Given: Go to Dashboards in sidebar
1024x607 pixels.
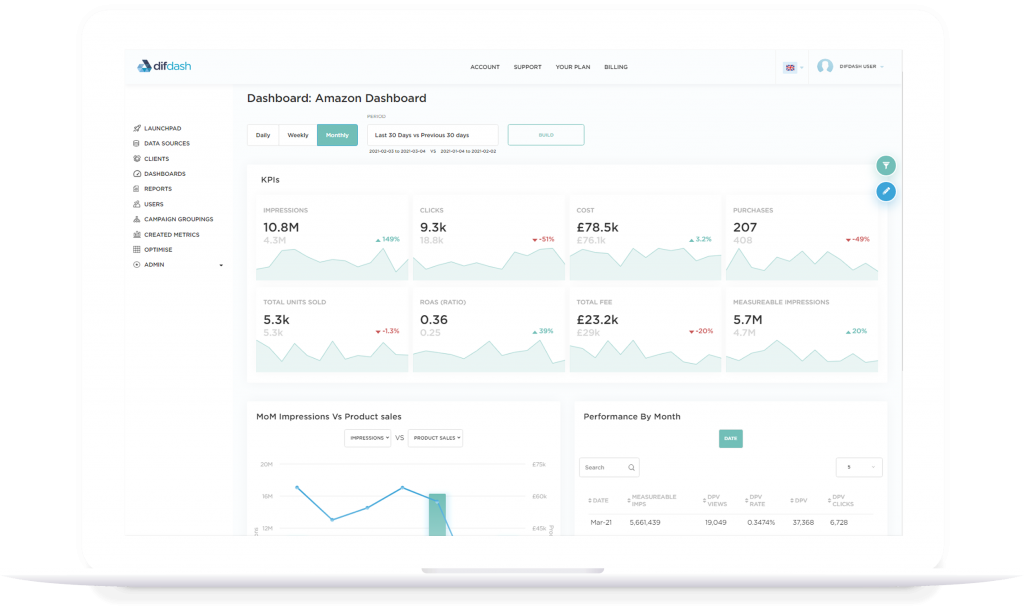Looking at the screenshot, I should coord(165,174).
